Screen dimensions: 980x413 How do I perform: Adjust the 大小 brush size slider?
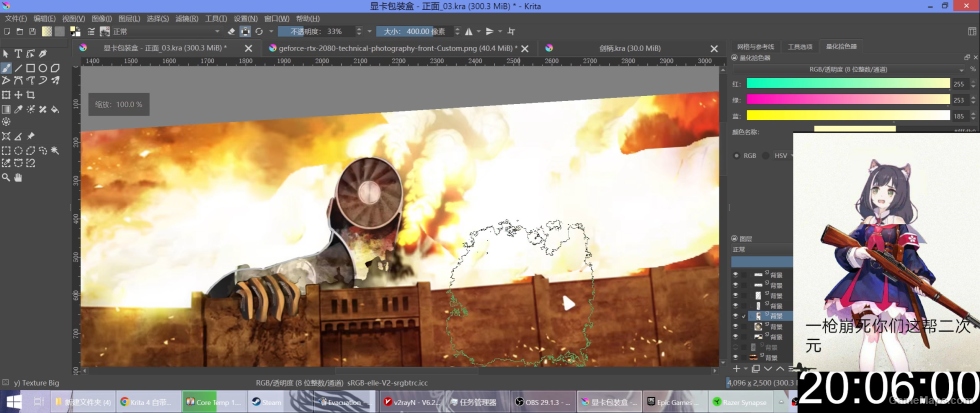(414, 31)
